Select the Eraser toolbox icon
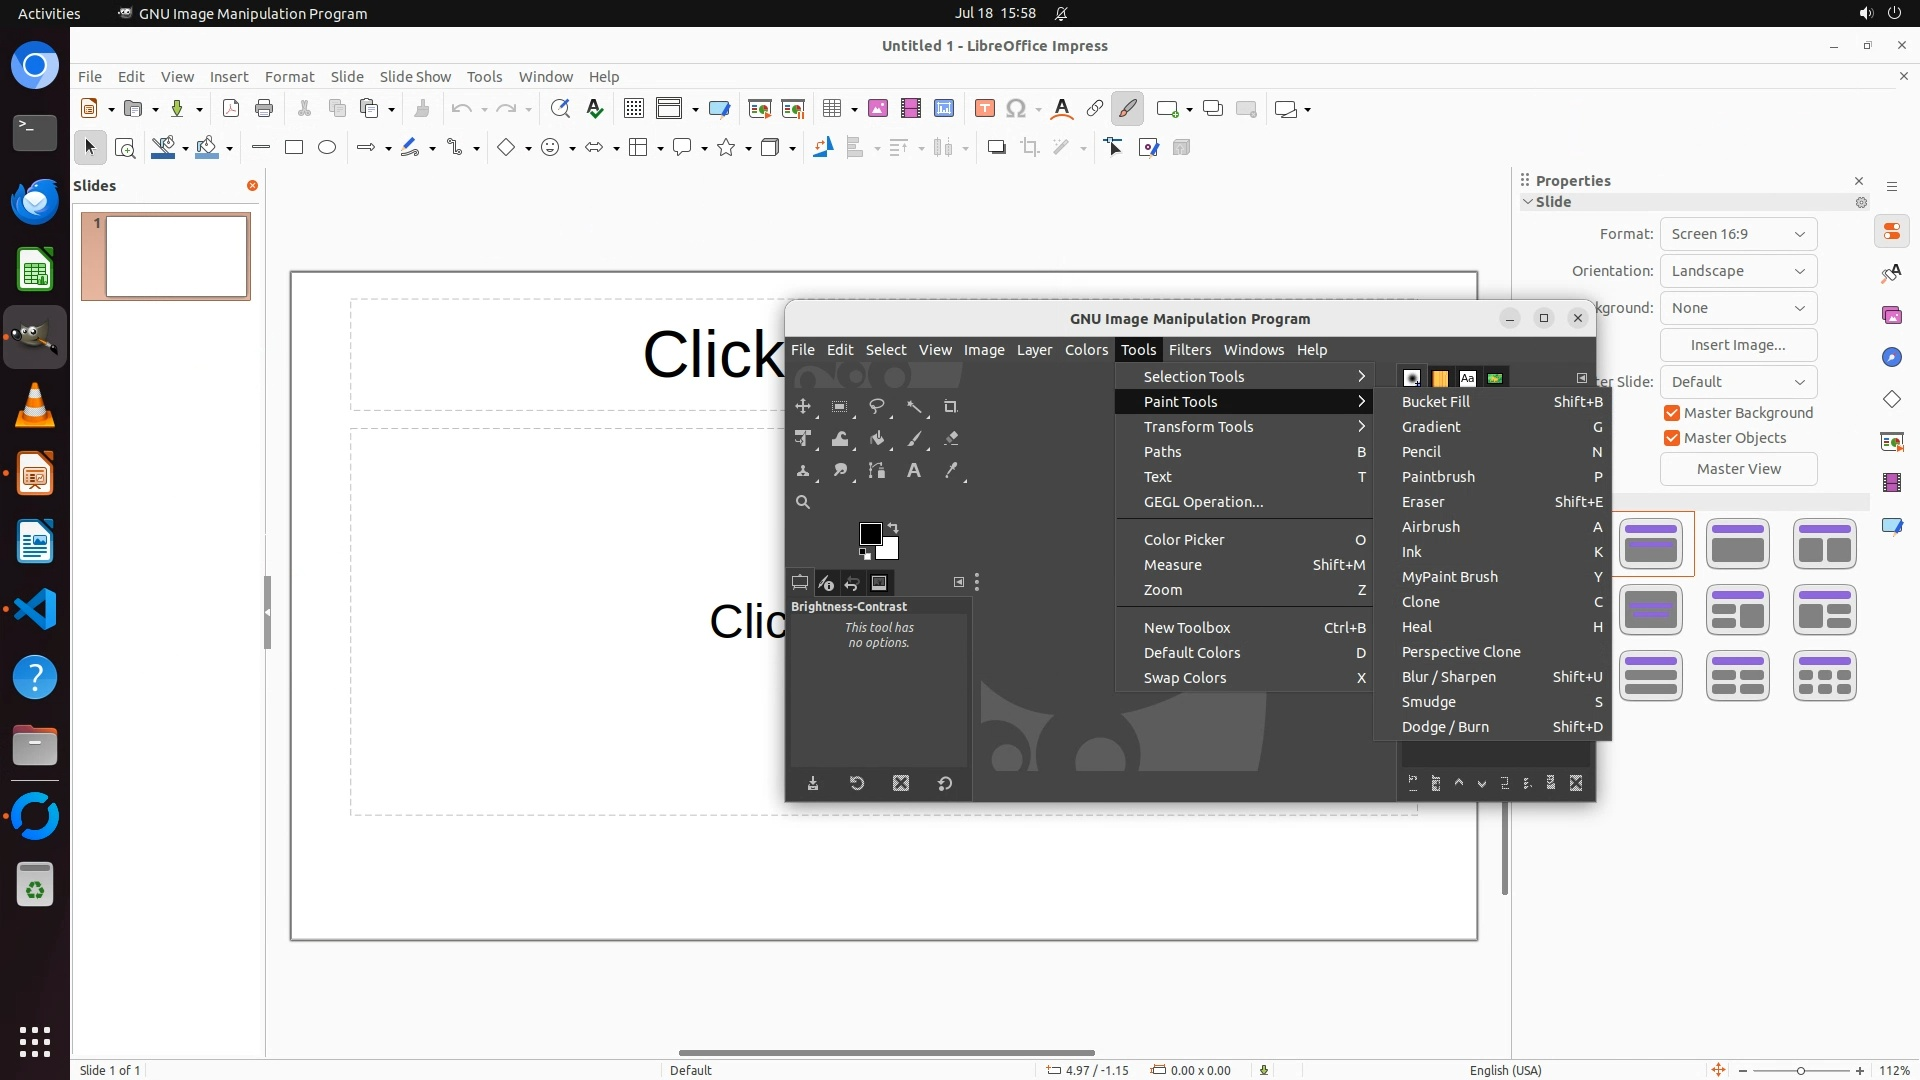The image size is (1920, 1080). pyautogui.click(x=950, y=438)
